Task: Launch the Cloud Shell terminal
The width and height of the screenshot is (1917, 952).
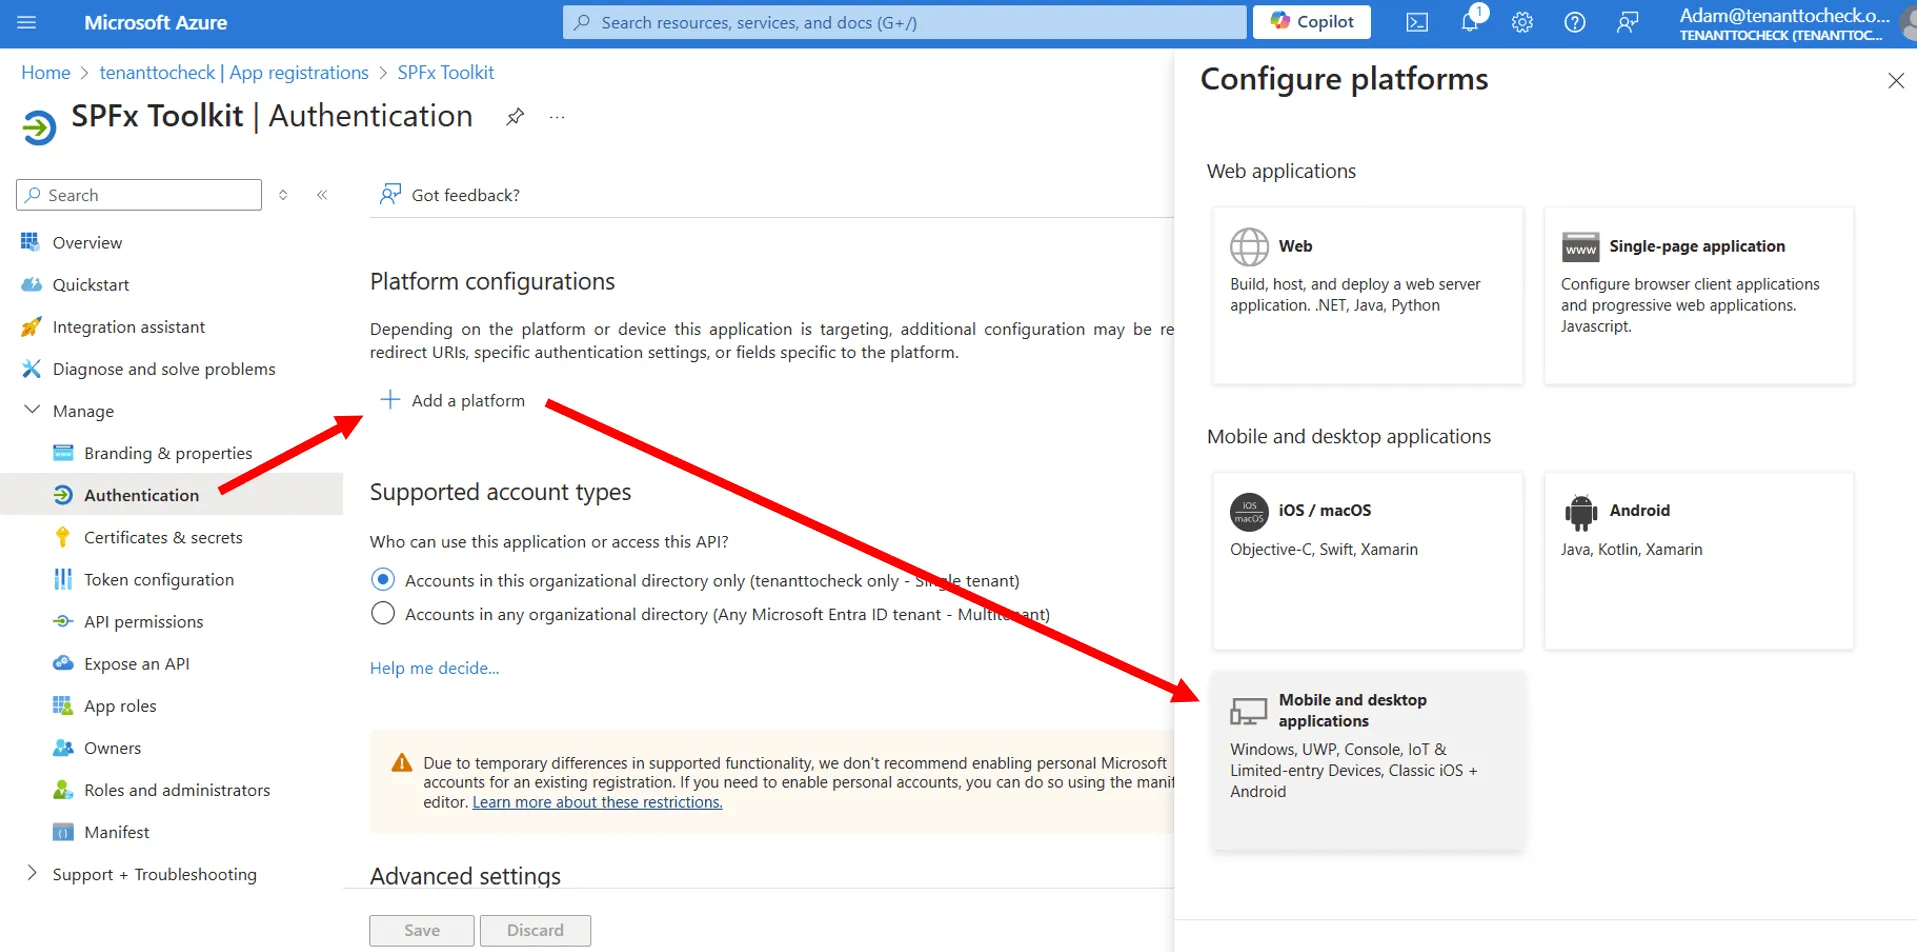Action: [1416, 21]
